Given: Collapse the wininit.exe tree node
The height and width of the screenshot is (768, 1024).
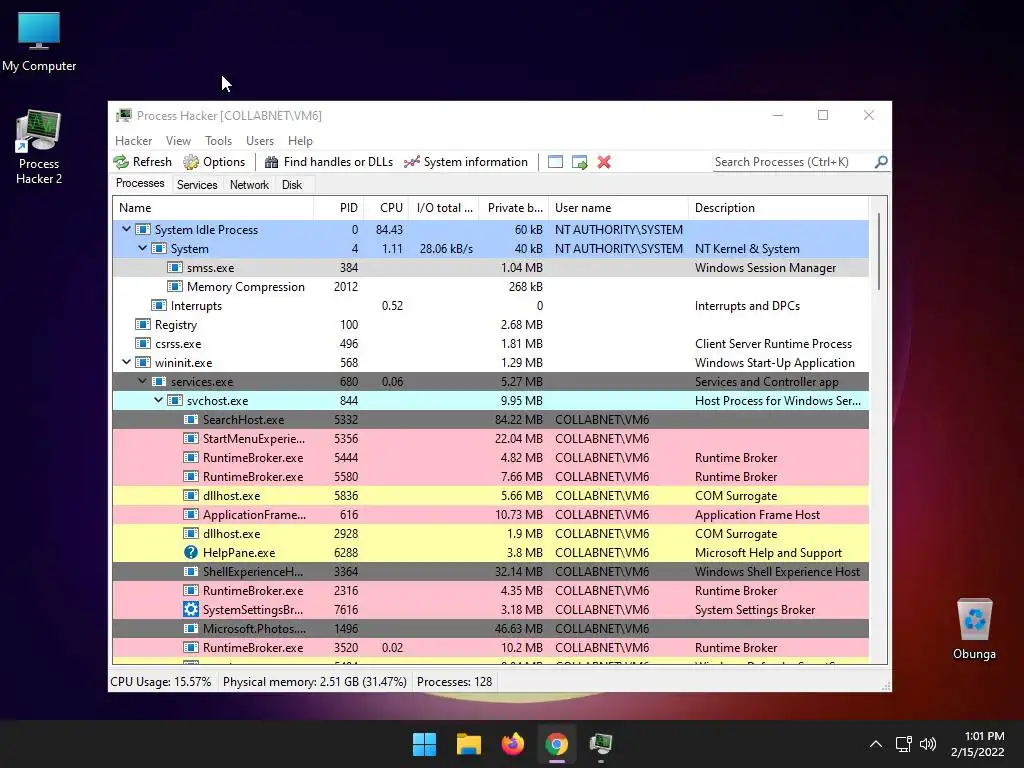Looking at the screenshot, I should 126,362.
